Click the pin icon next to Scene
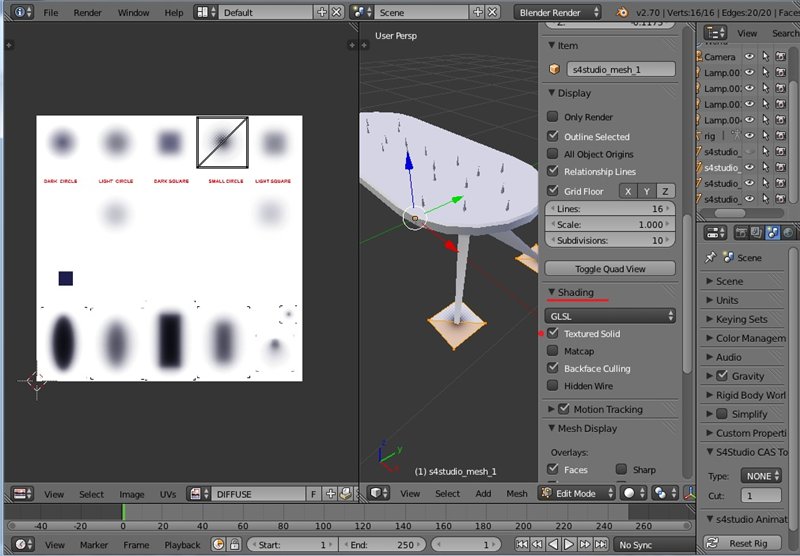 pos(710,258)
